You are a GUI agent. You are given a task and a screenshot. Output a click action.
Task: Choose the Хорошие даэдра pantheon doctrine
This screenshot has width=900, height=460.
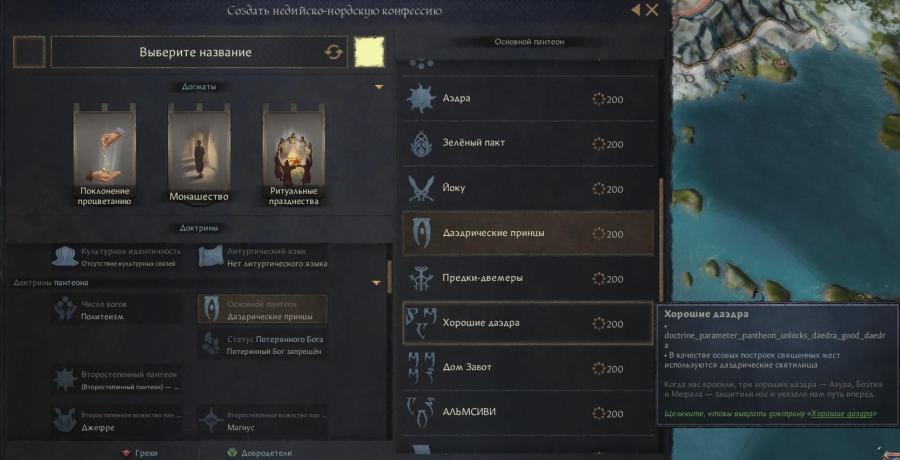[528, 323]
